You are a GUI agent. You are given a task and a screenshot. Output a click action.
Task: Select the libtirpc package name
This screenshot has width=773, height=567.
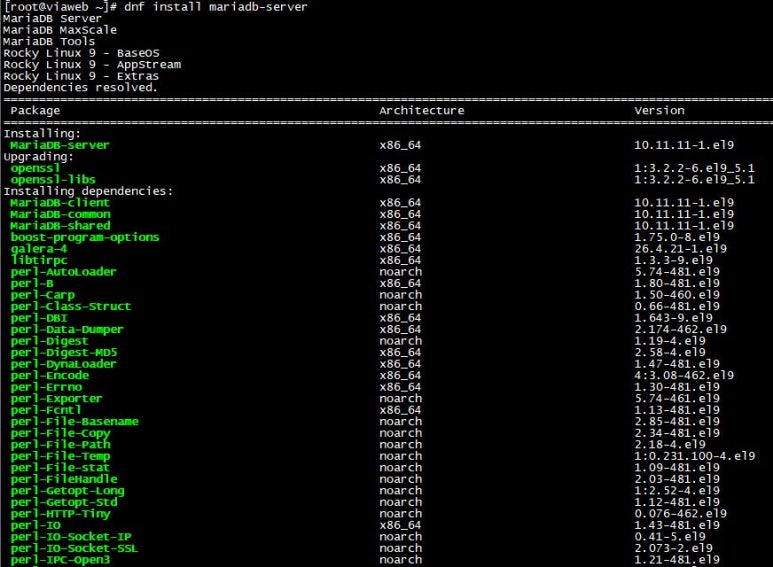pos(38,260)
